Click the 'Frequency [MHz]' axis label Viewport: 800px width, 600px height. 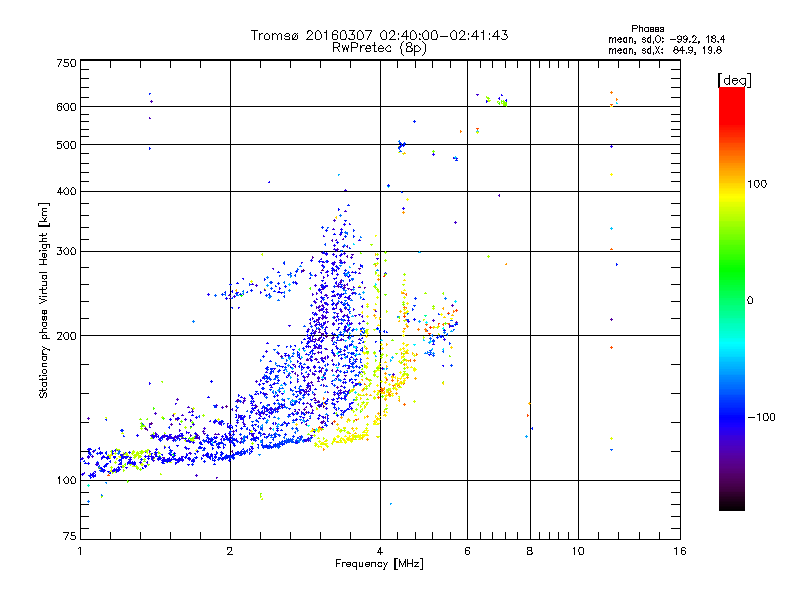click(379, 564)
